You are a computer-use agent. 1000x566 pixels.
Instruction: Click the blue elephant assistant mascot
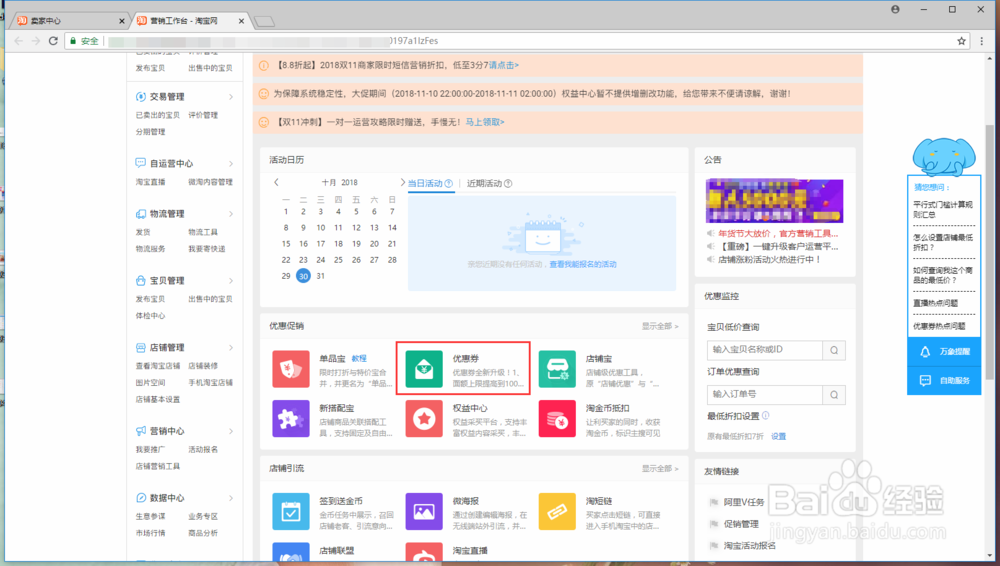pos(943,157)
